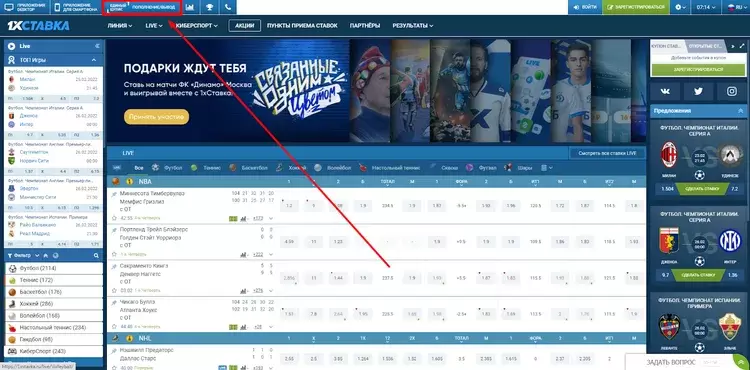Filter LIVE by Баскетбол

pyautogui.click(x=248, y=168)
